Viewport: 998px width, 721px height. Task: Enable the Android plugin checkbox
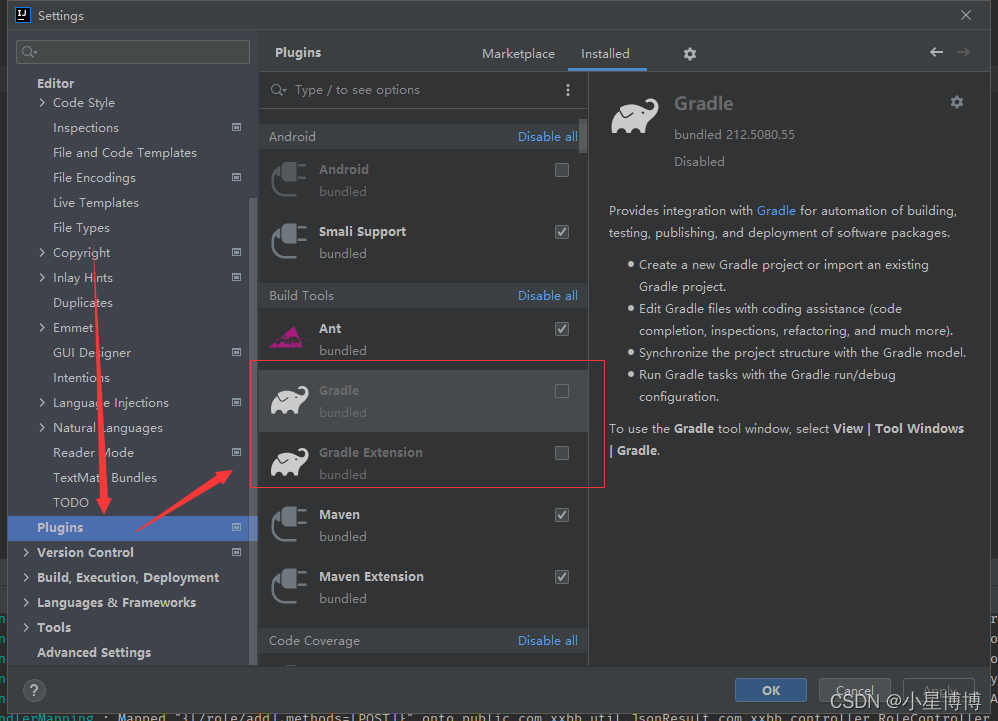pyautogui.click(x=562, y=170)
